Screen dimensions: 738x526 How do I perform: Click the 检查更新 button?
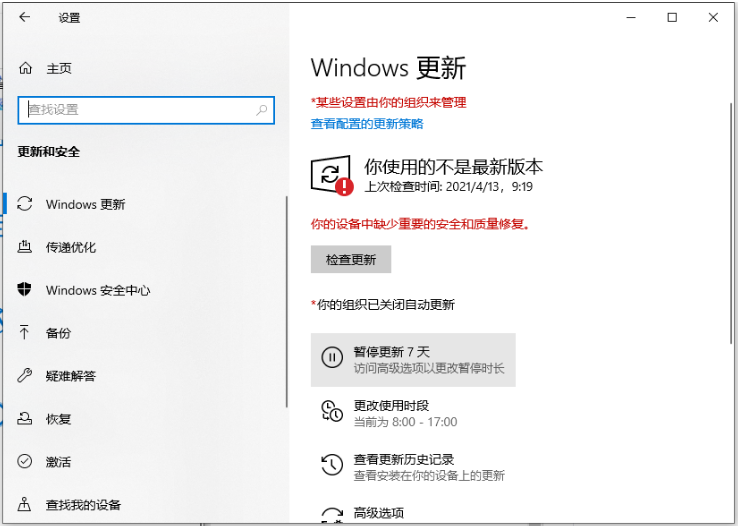351,259
